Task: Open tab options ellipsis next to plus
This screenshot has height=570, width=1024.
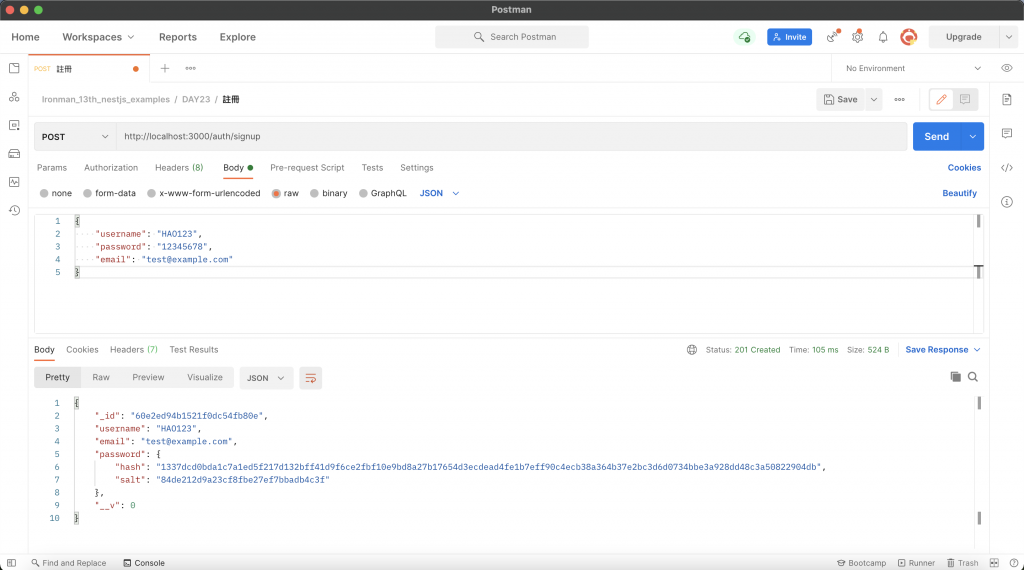Action: [190, 68]
